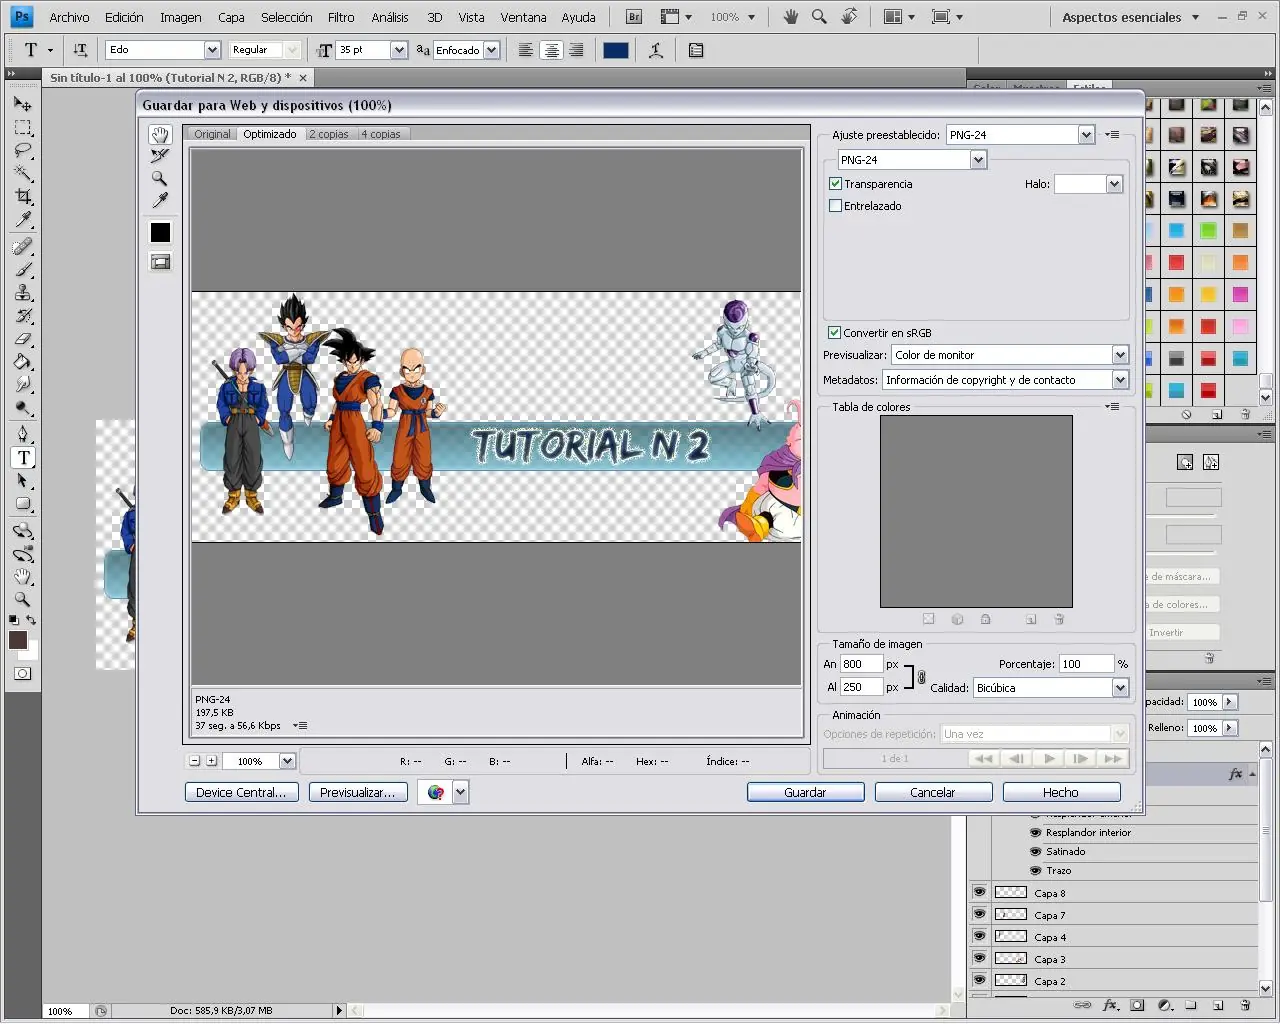
Task: Choose the Zoom tool in the Save for Web dialog
Action: click(x=160, y=178)
